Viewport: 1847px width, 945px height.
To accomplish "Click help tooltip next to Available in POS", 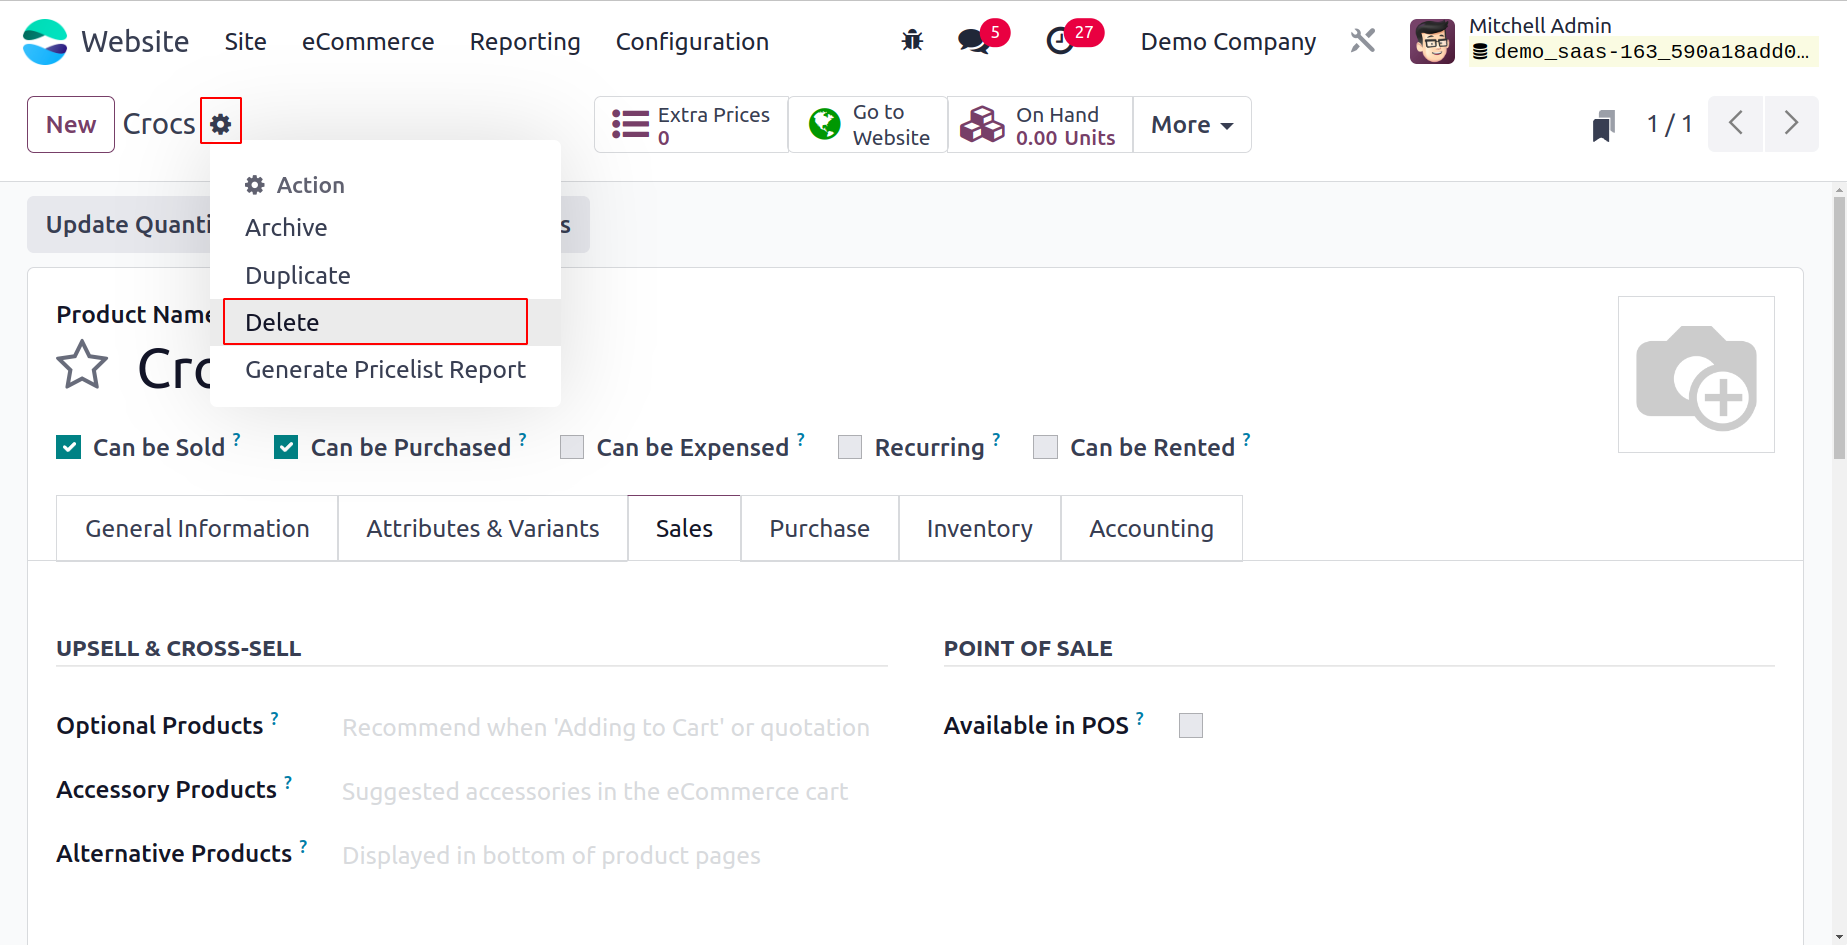I will [1140, 718].
